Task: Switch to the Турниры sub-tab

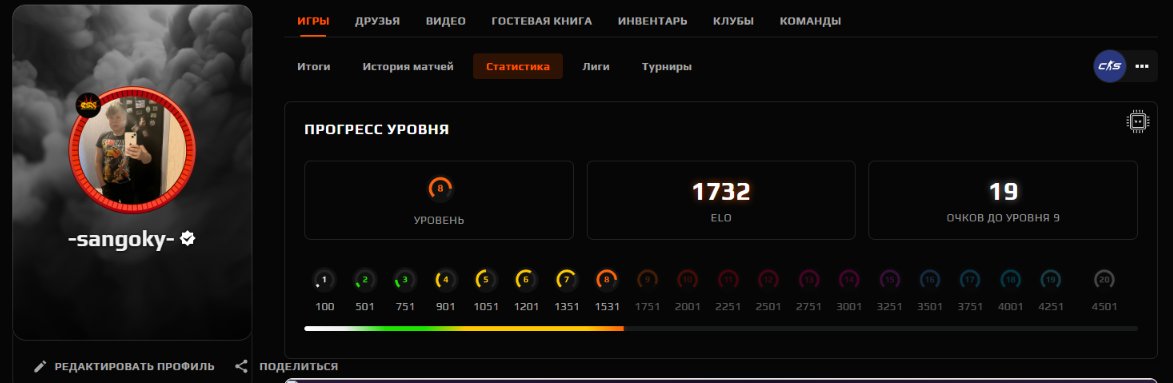Action: (667, 67)
